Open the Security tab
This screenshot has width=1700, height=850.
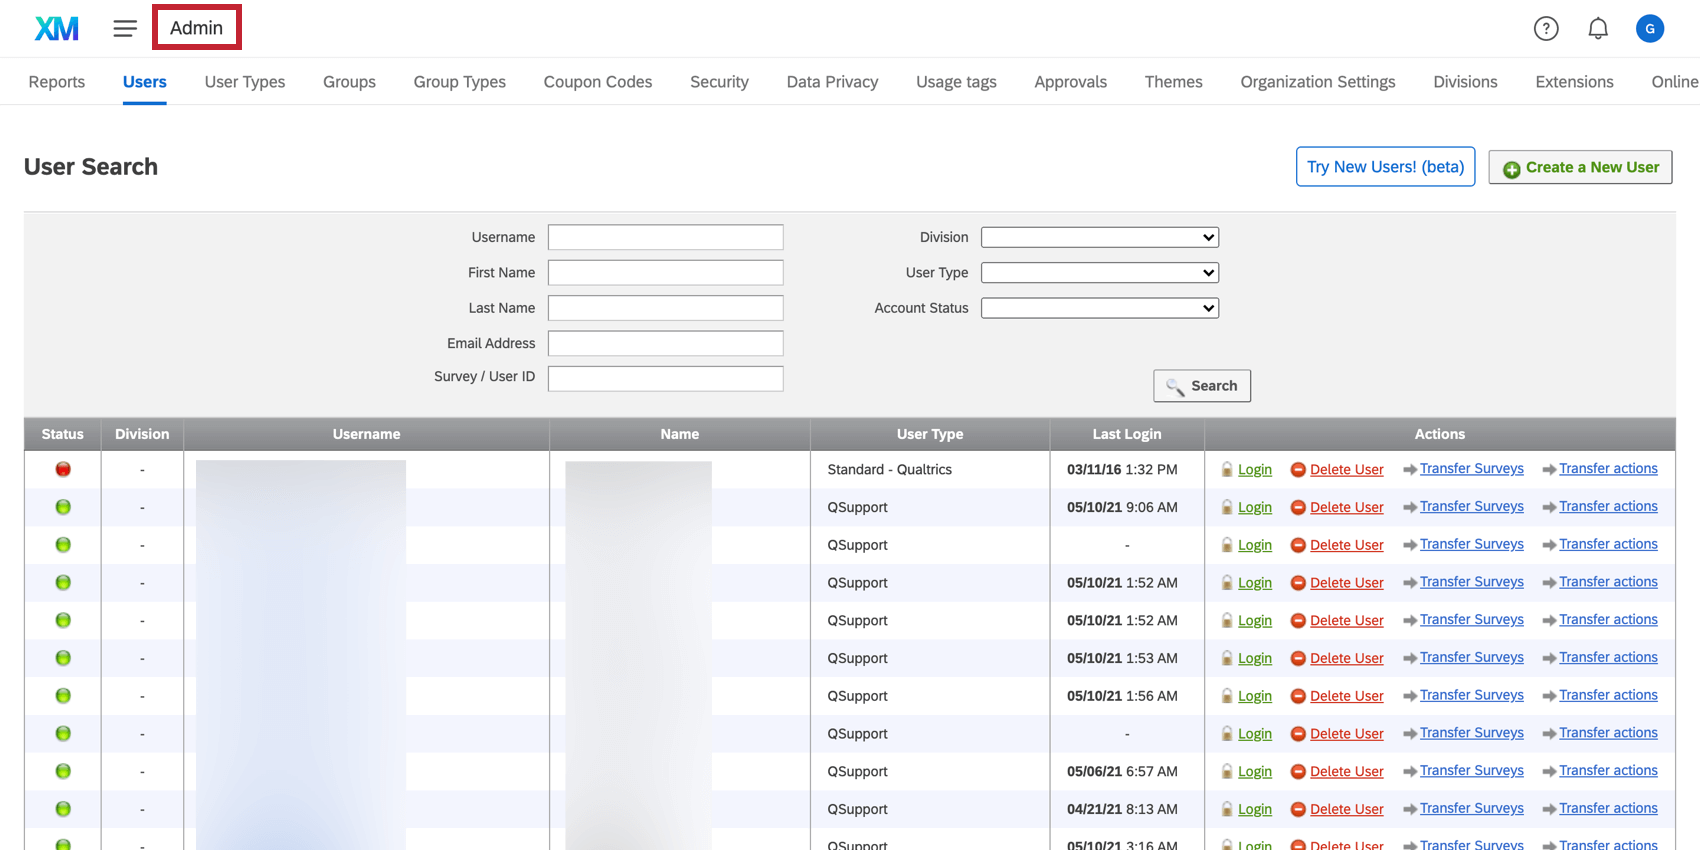coord(719,82)
